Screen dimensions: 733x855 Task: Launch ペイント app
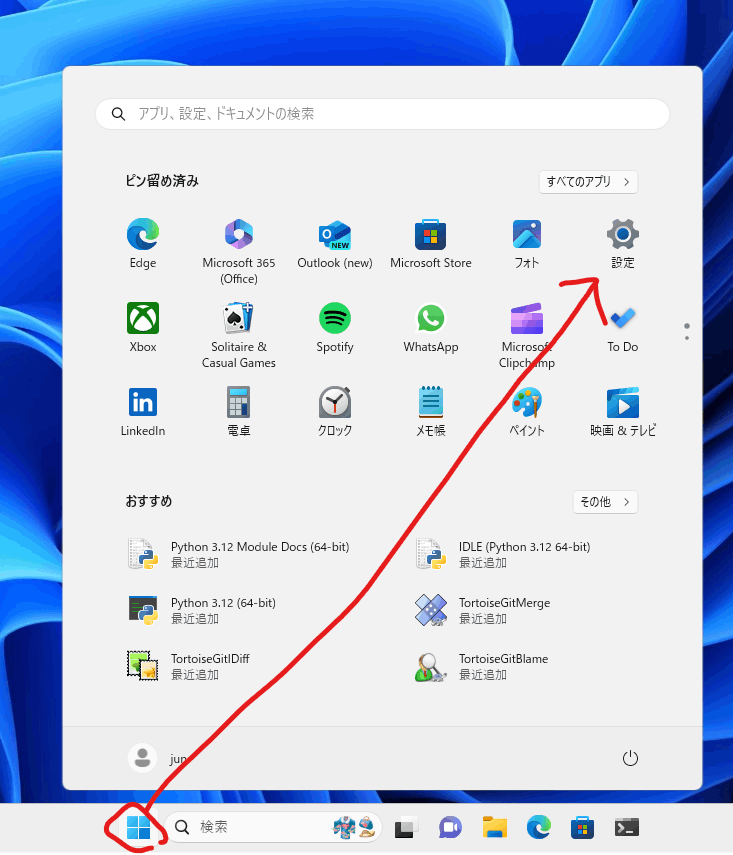pyautogui.click(x=527, y=412)
